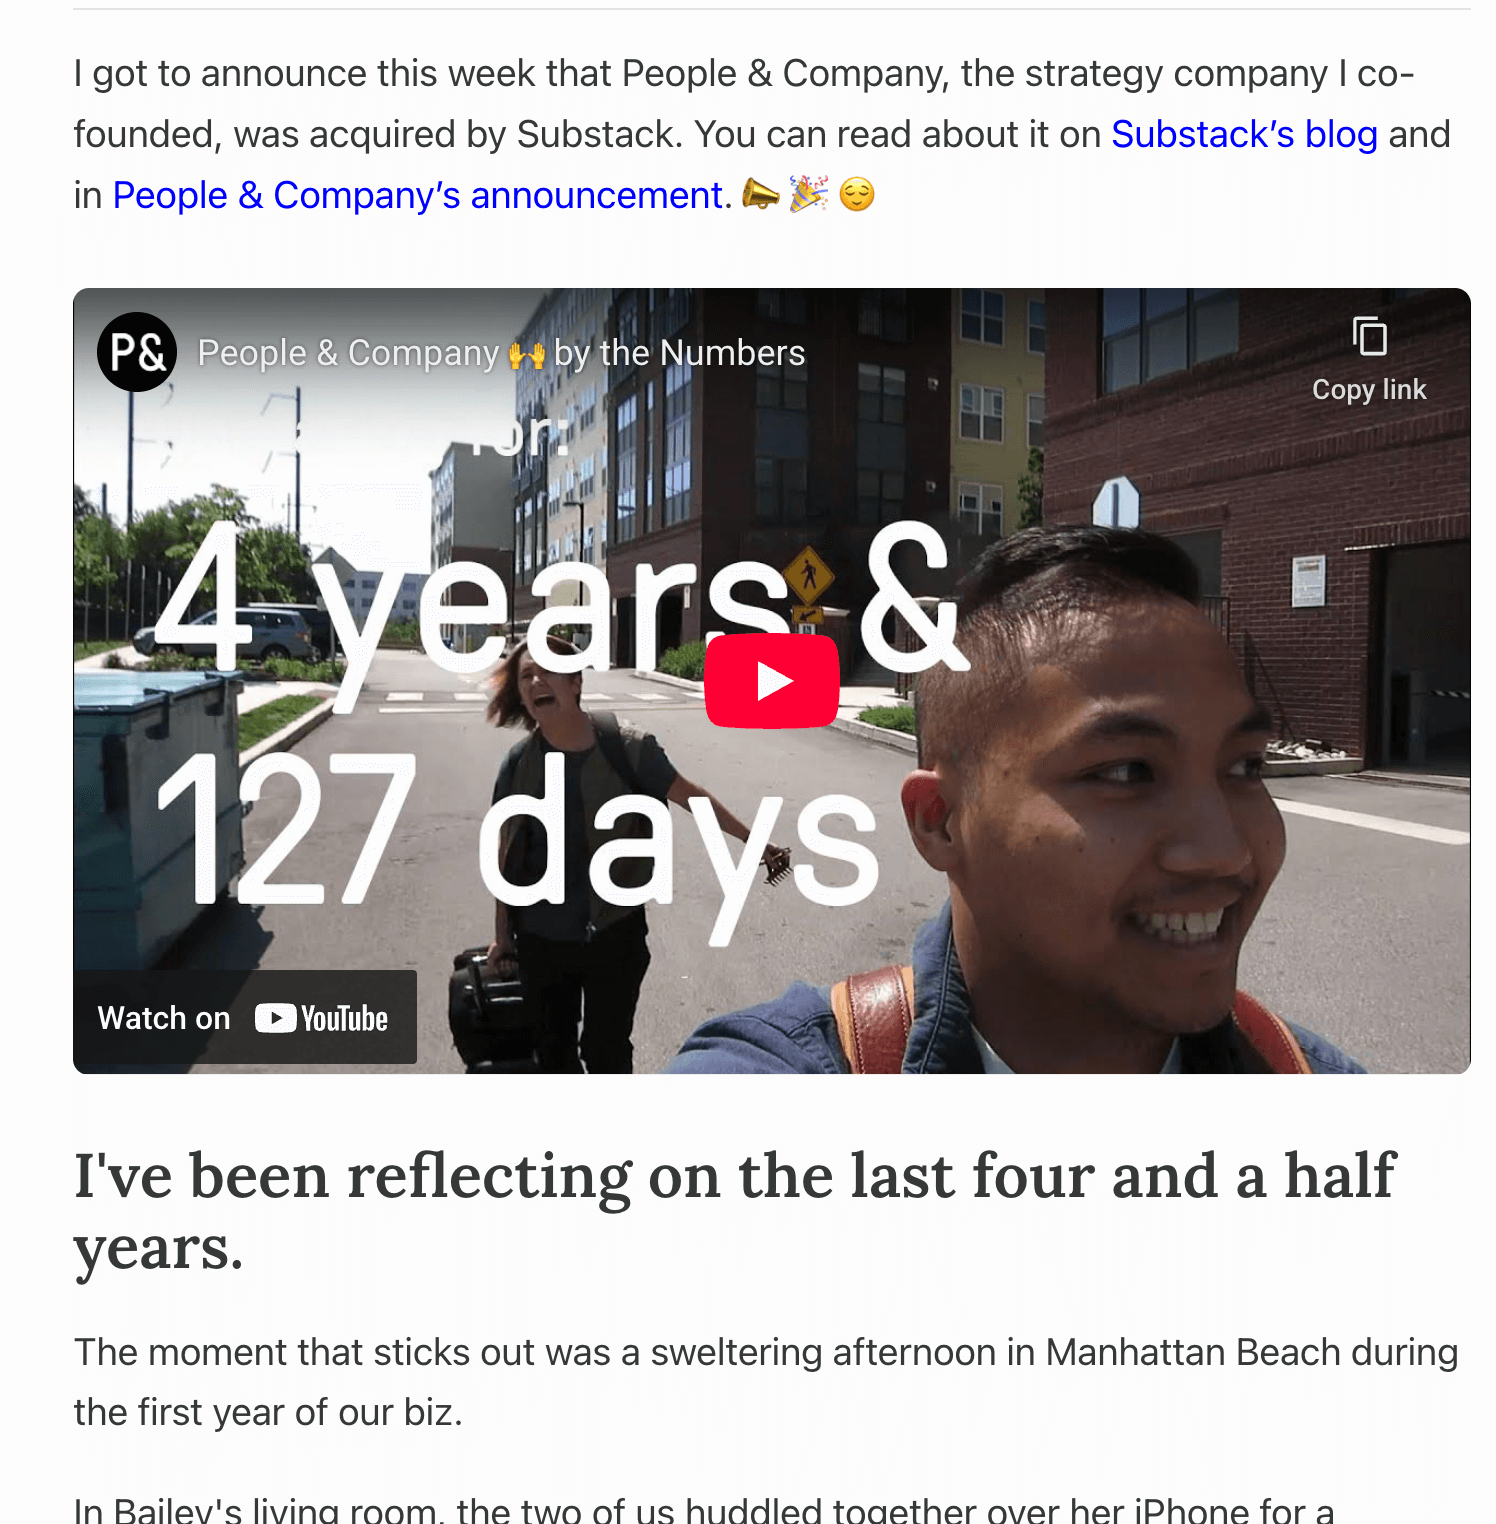Click the heading 'I've been reflecting on the last four and a half years.'
This screenshot has height=1524, width=1496.
(x=735, y=1211)
